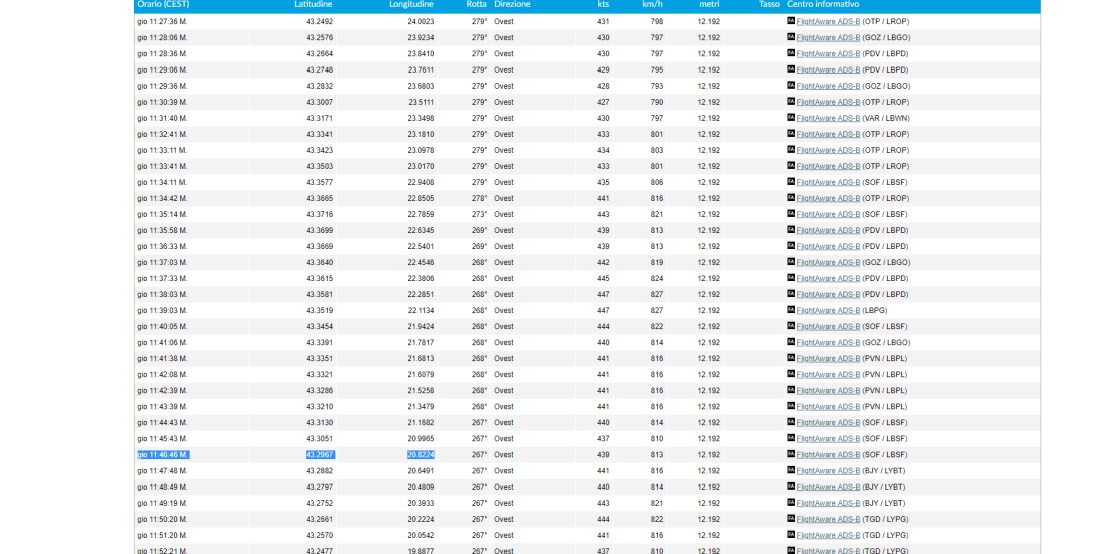Click the FlightAware logo icon in the 11:27:36 row

click(x=791, y=21)
